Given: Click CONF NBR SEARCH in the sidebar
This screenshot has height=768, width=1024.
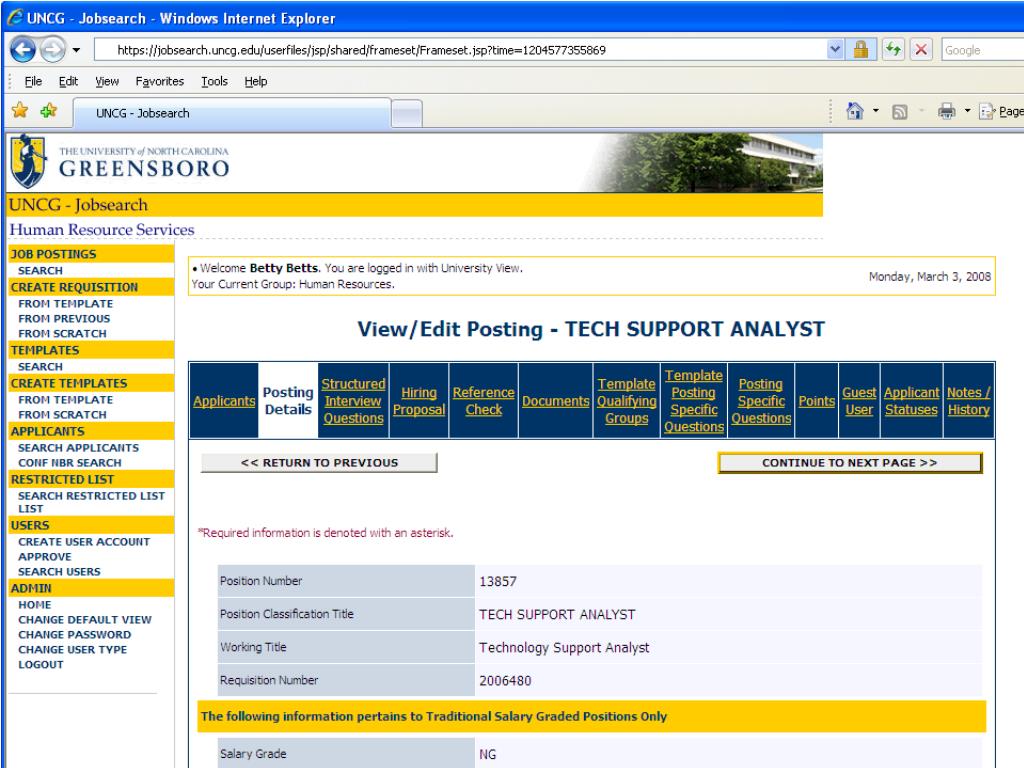Looking at the screenshot, I should click(x=70, y=463).
